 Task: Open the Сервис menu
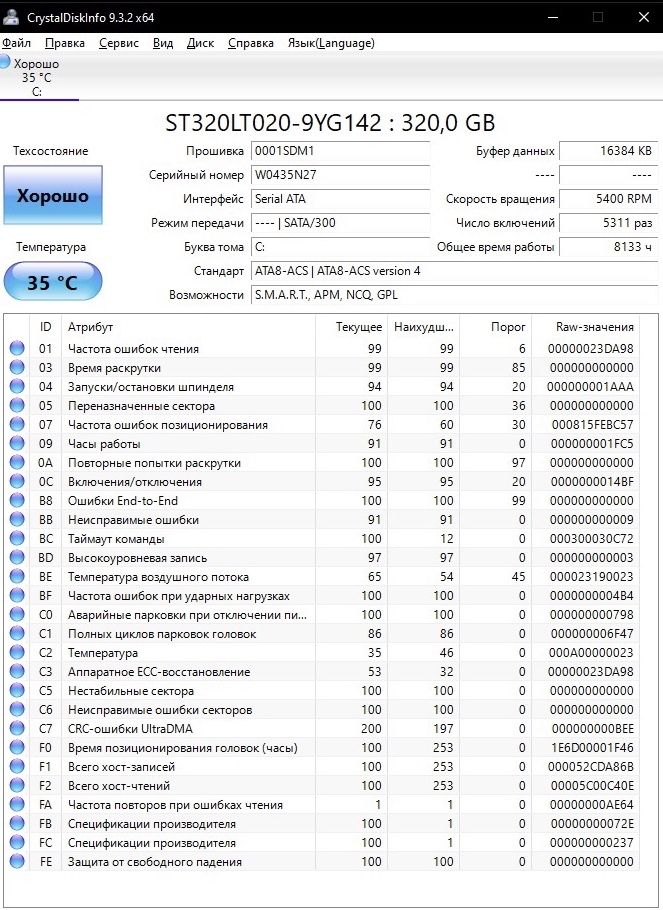click(x=118, y=43)
